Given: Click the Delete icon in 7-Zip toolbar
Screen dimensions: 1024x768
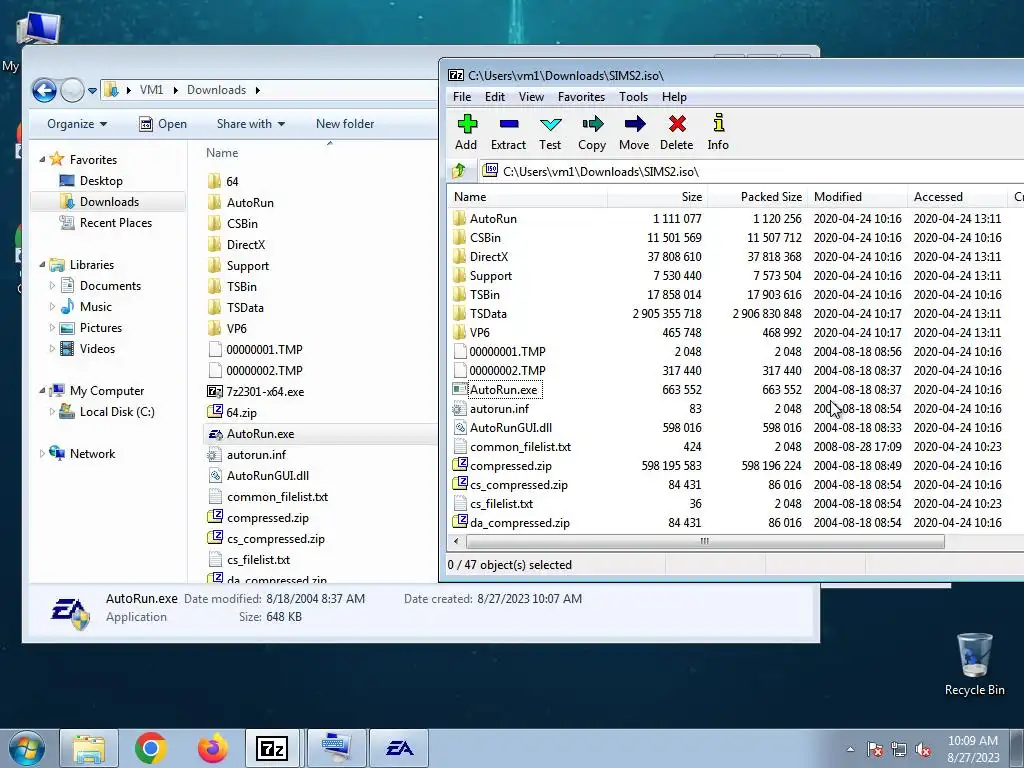Looking at the screenshot, I should [677, 132].
